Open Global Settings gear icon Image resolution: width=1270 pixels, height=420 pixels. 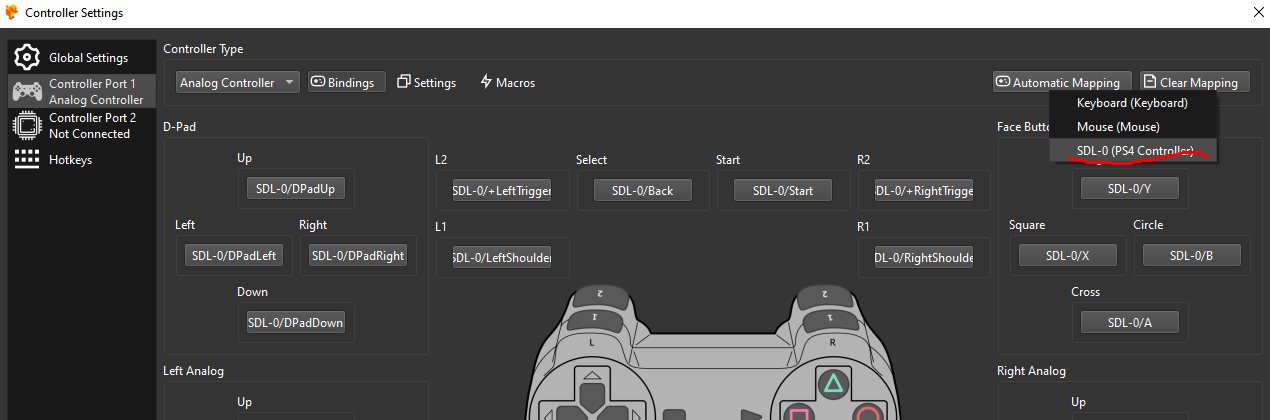(27, 57)
